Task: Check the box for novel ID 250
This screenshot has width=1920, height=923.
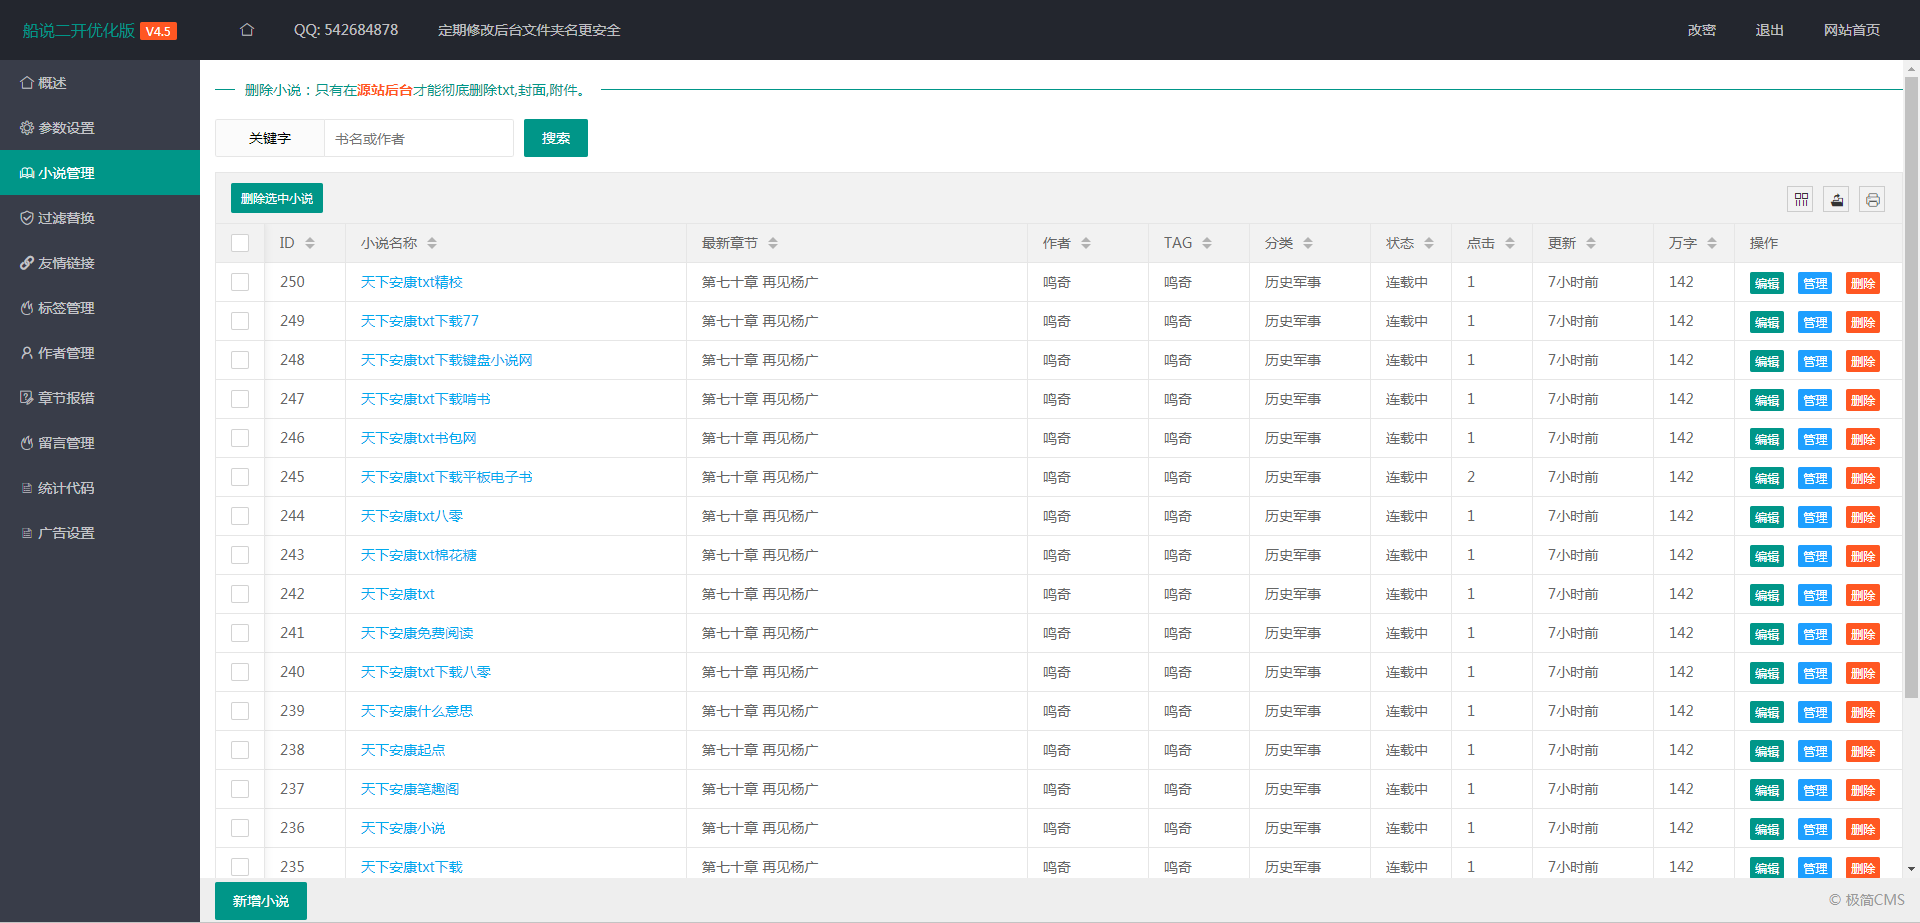Action: [240, 282]
